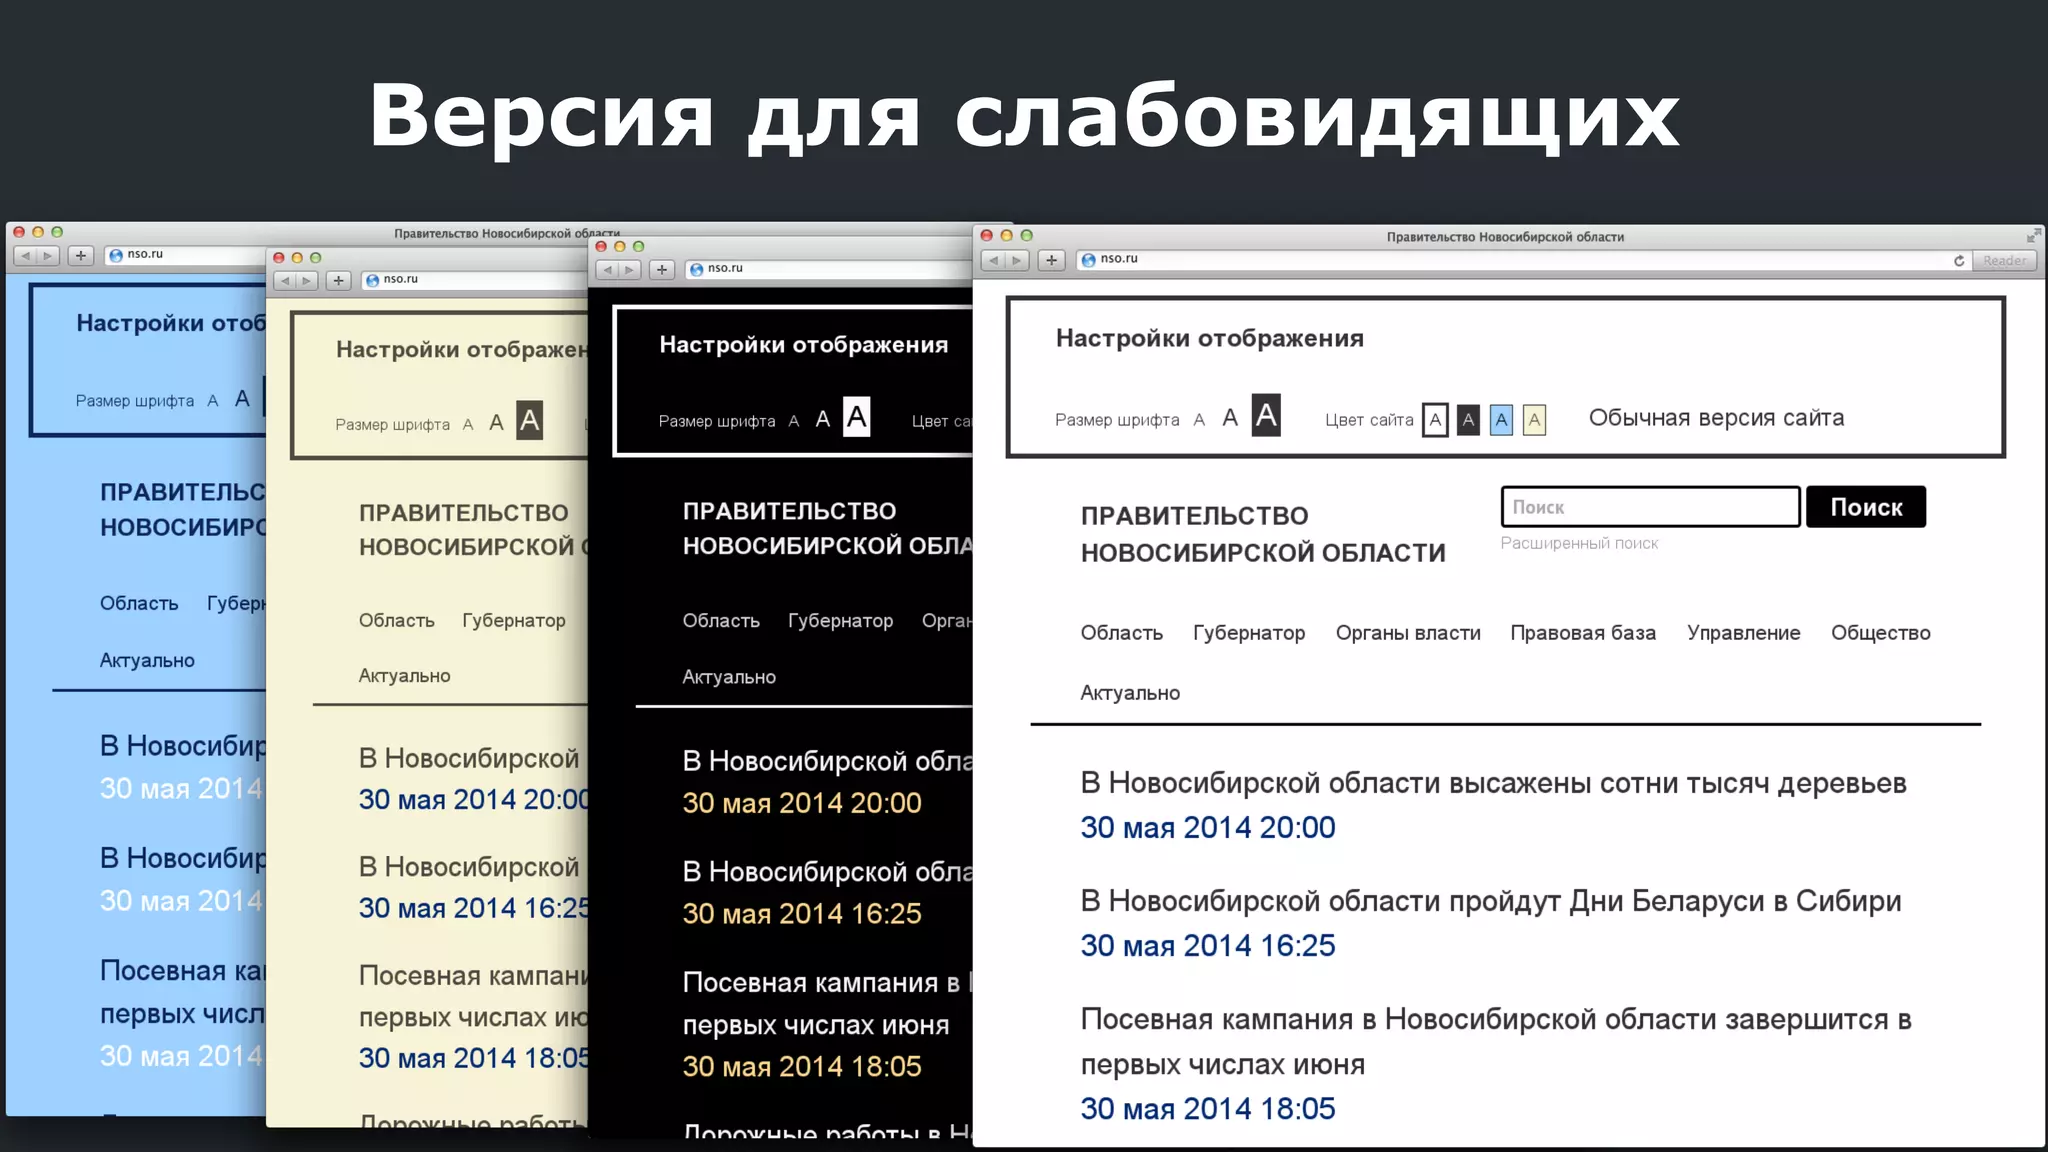The width and height of the screenshot is (2048, 1152).
Task: Open 'Актуально' menu in blue window
Action: [147, 661]
